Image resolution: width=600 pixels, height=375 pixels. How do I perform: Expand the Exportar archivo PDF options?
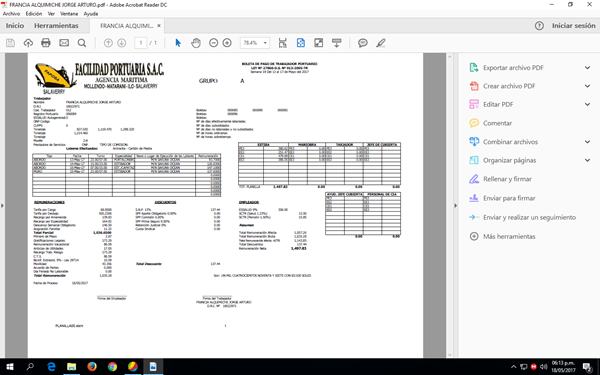pyautogui.click(x=587, y=68)
